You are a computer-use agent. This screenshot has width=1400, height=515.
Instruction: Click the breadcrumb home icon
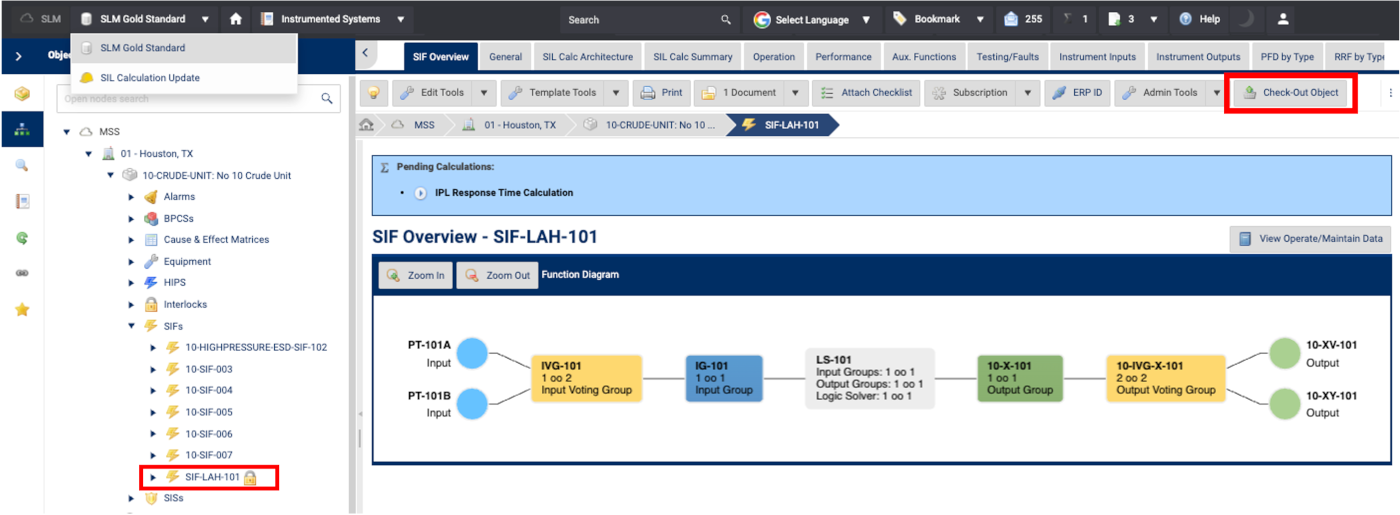367,125
